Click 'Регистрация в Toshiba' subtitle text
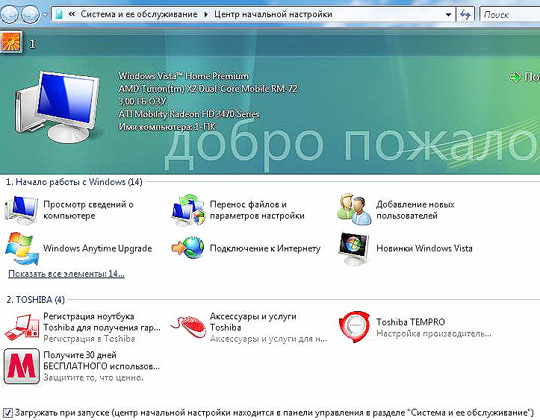Viewport: 540px width, 420px height. (x=89, y=339)
